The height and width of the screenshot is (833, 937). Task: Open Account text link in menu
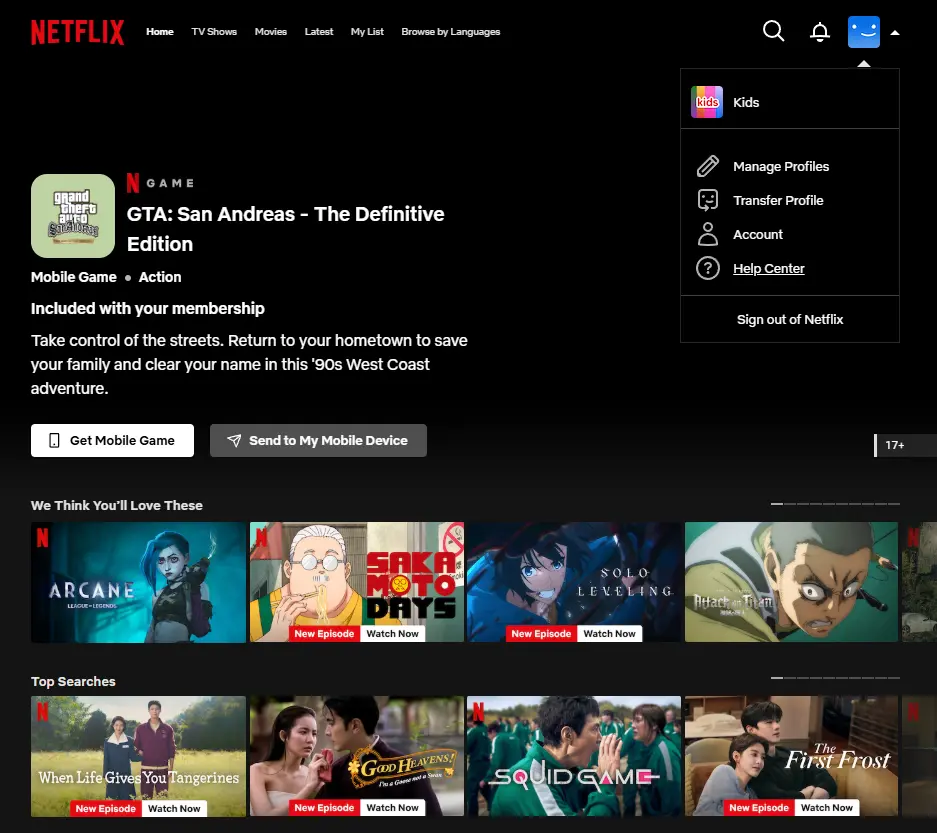point(758,234)
